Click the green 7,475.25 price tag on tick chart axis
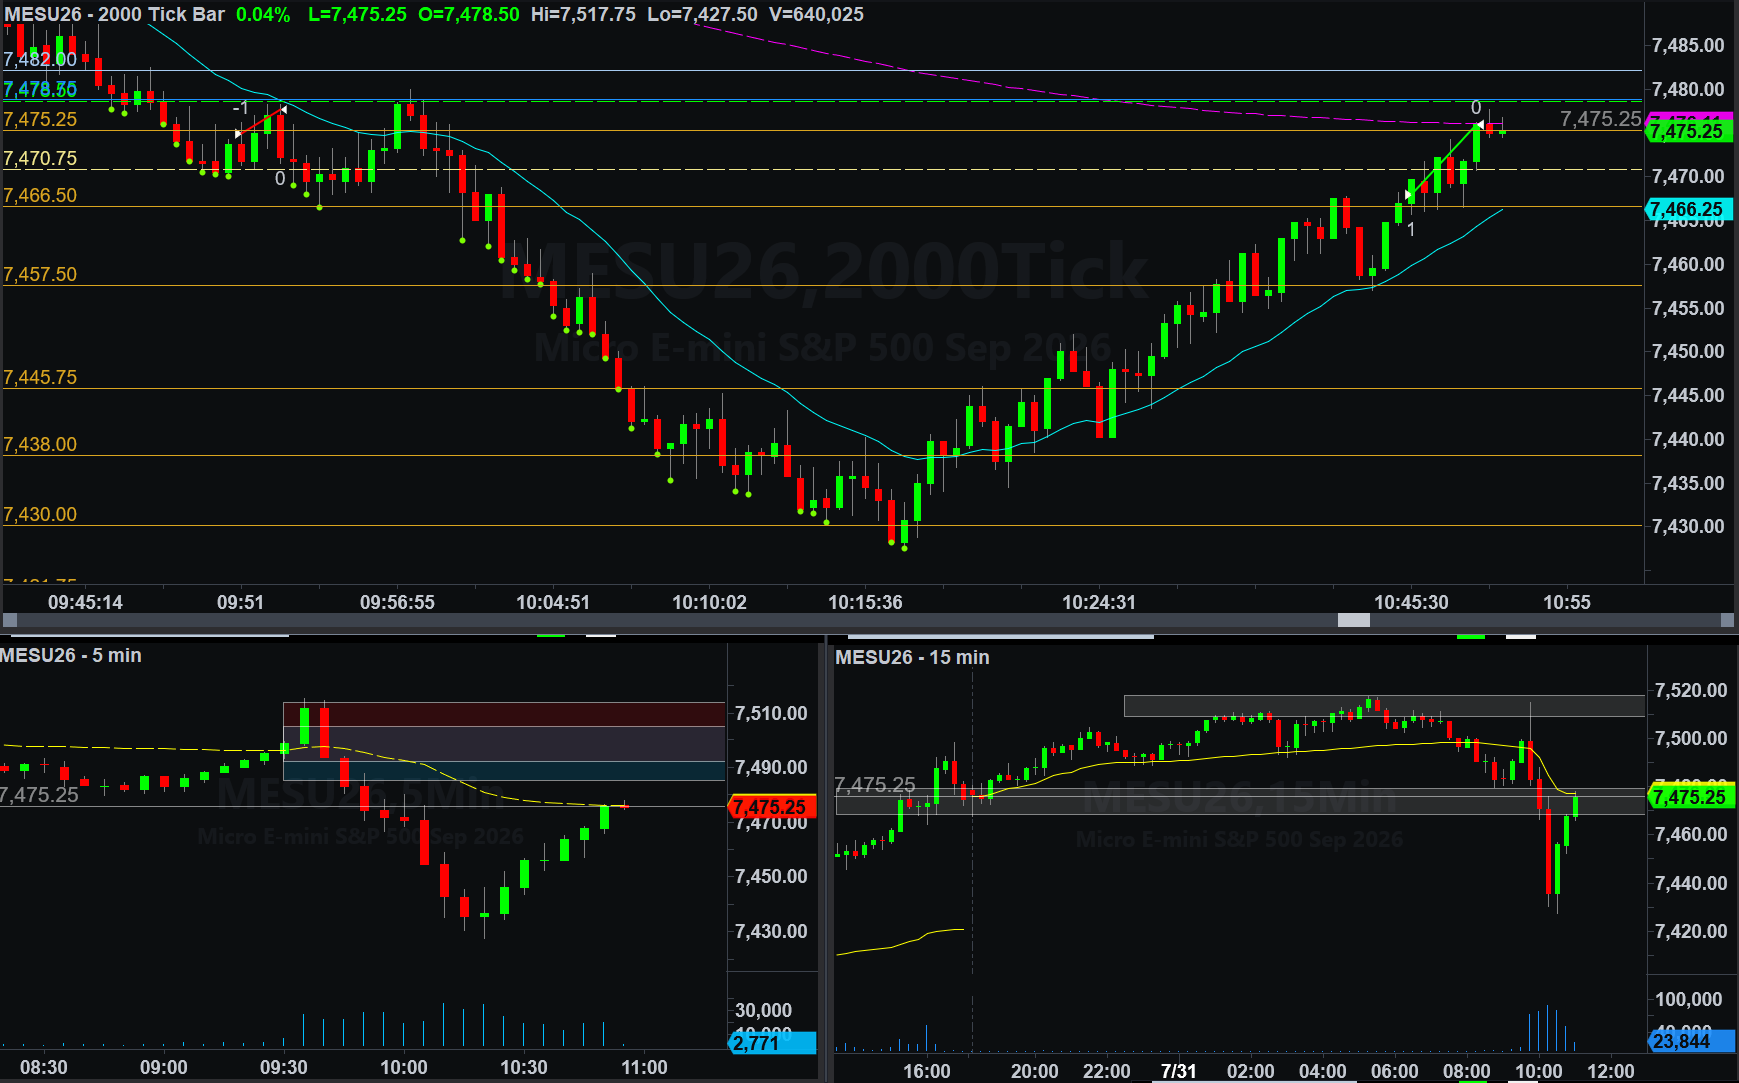Image resolution: width=1739 pixels, height=1083 pixels. 1688,131
